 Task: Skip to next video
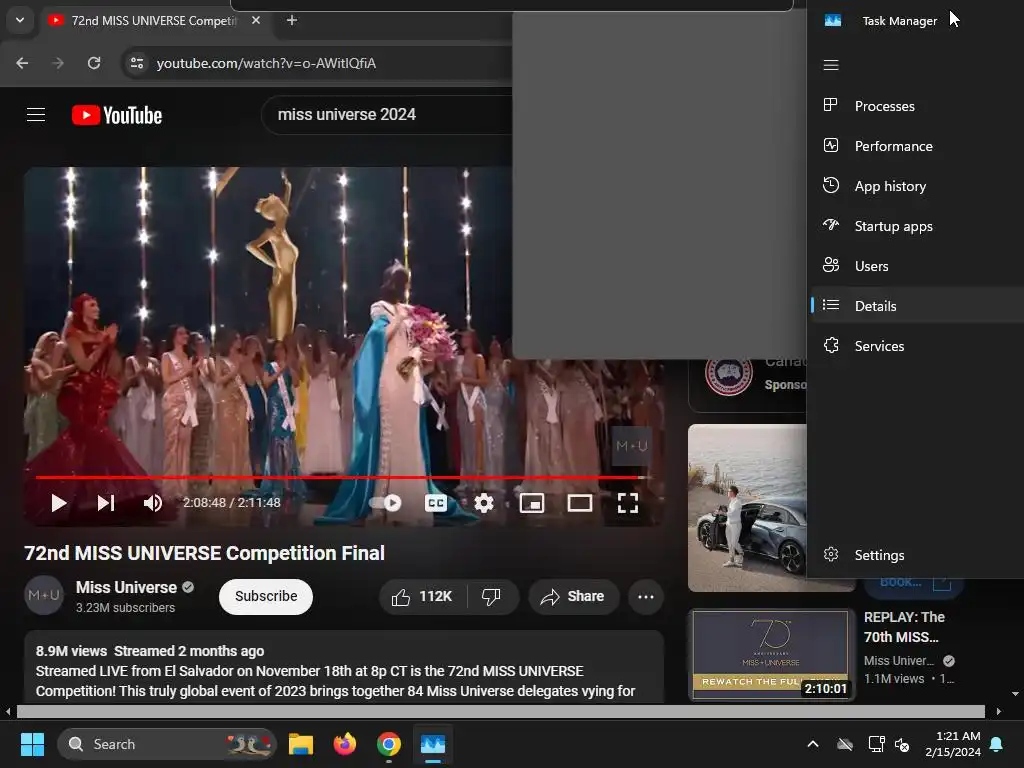pos(106,503)
